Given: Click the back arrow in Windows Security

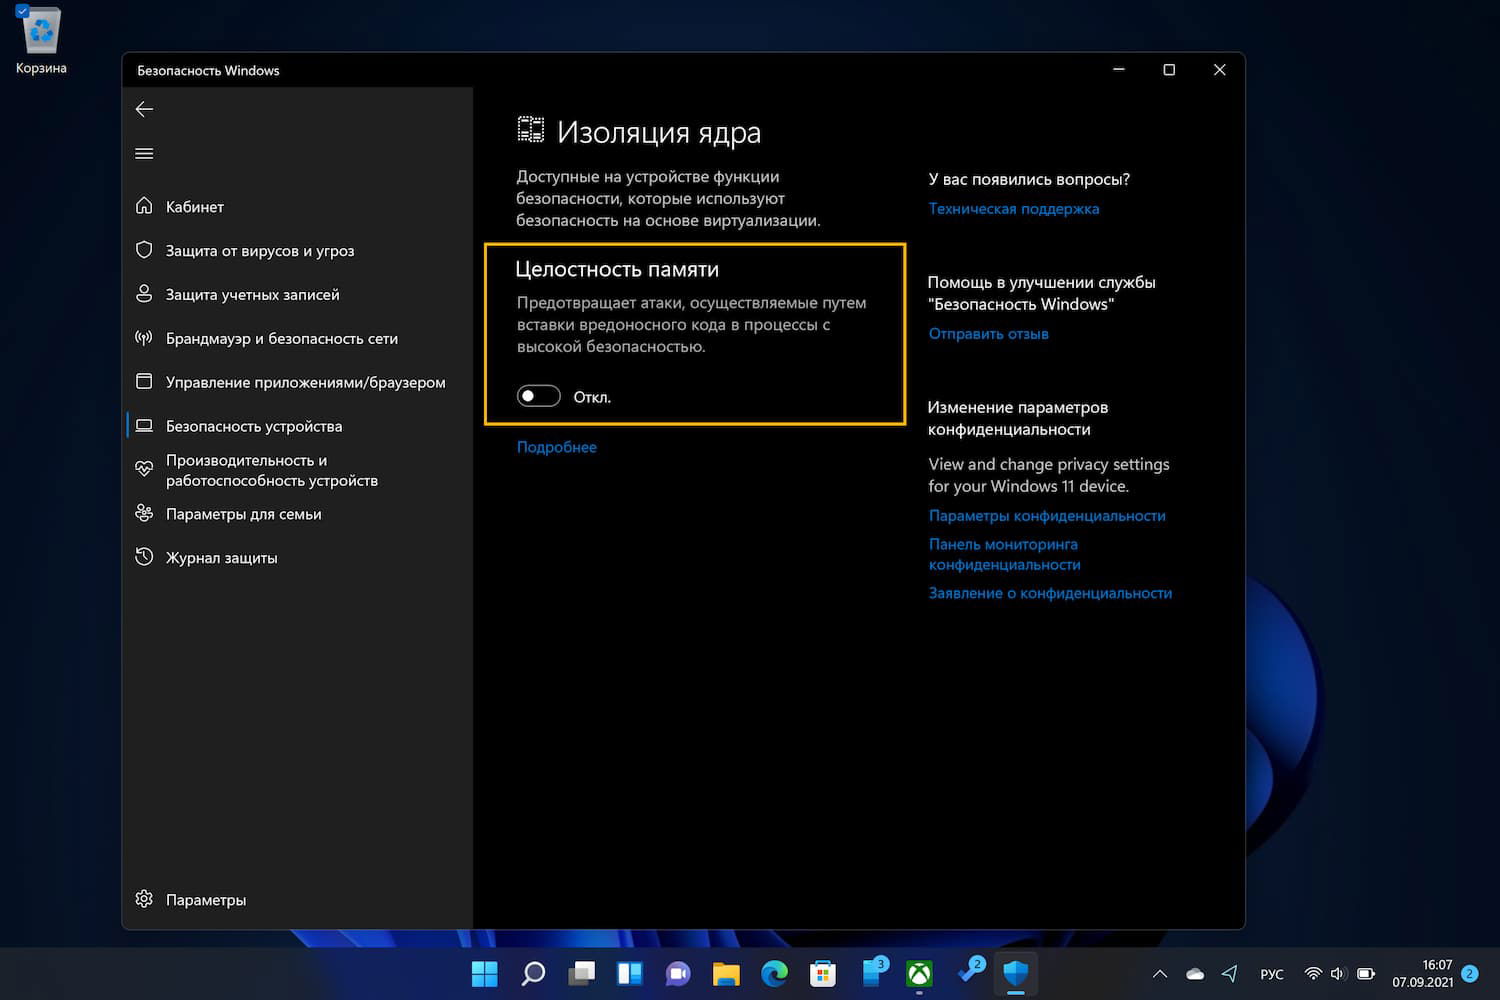Looking at the screenshot, I should [x=144, y=109].
